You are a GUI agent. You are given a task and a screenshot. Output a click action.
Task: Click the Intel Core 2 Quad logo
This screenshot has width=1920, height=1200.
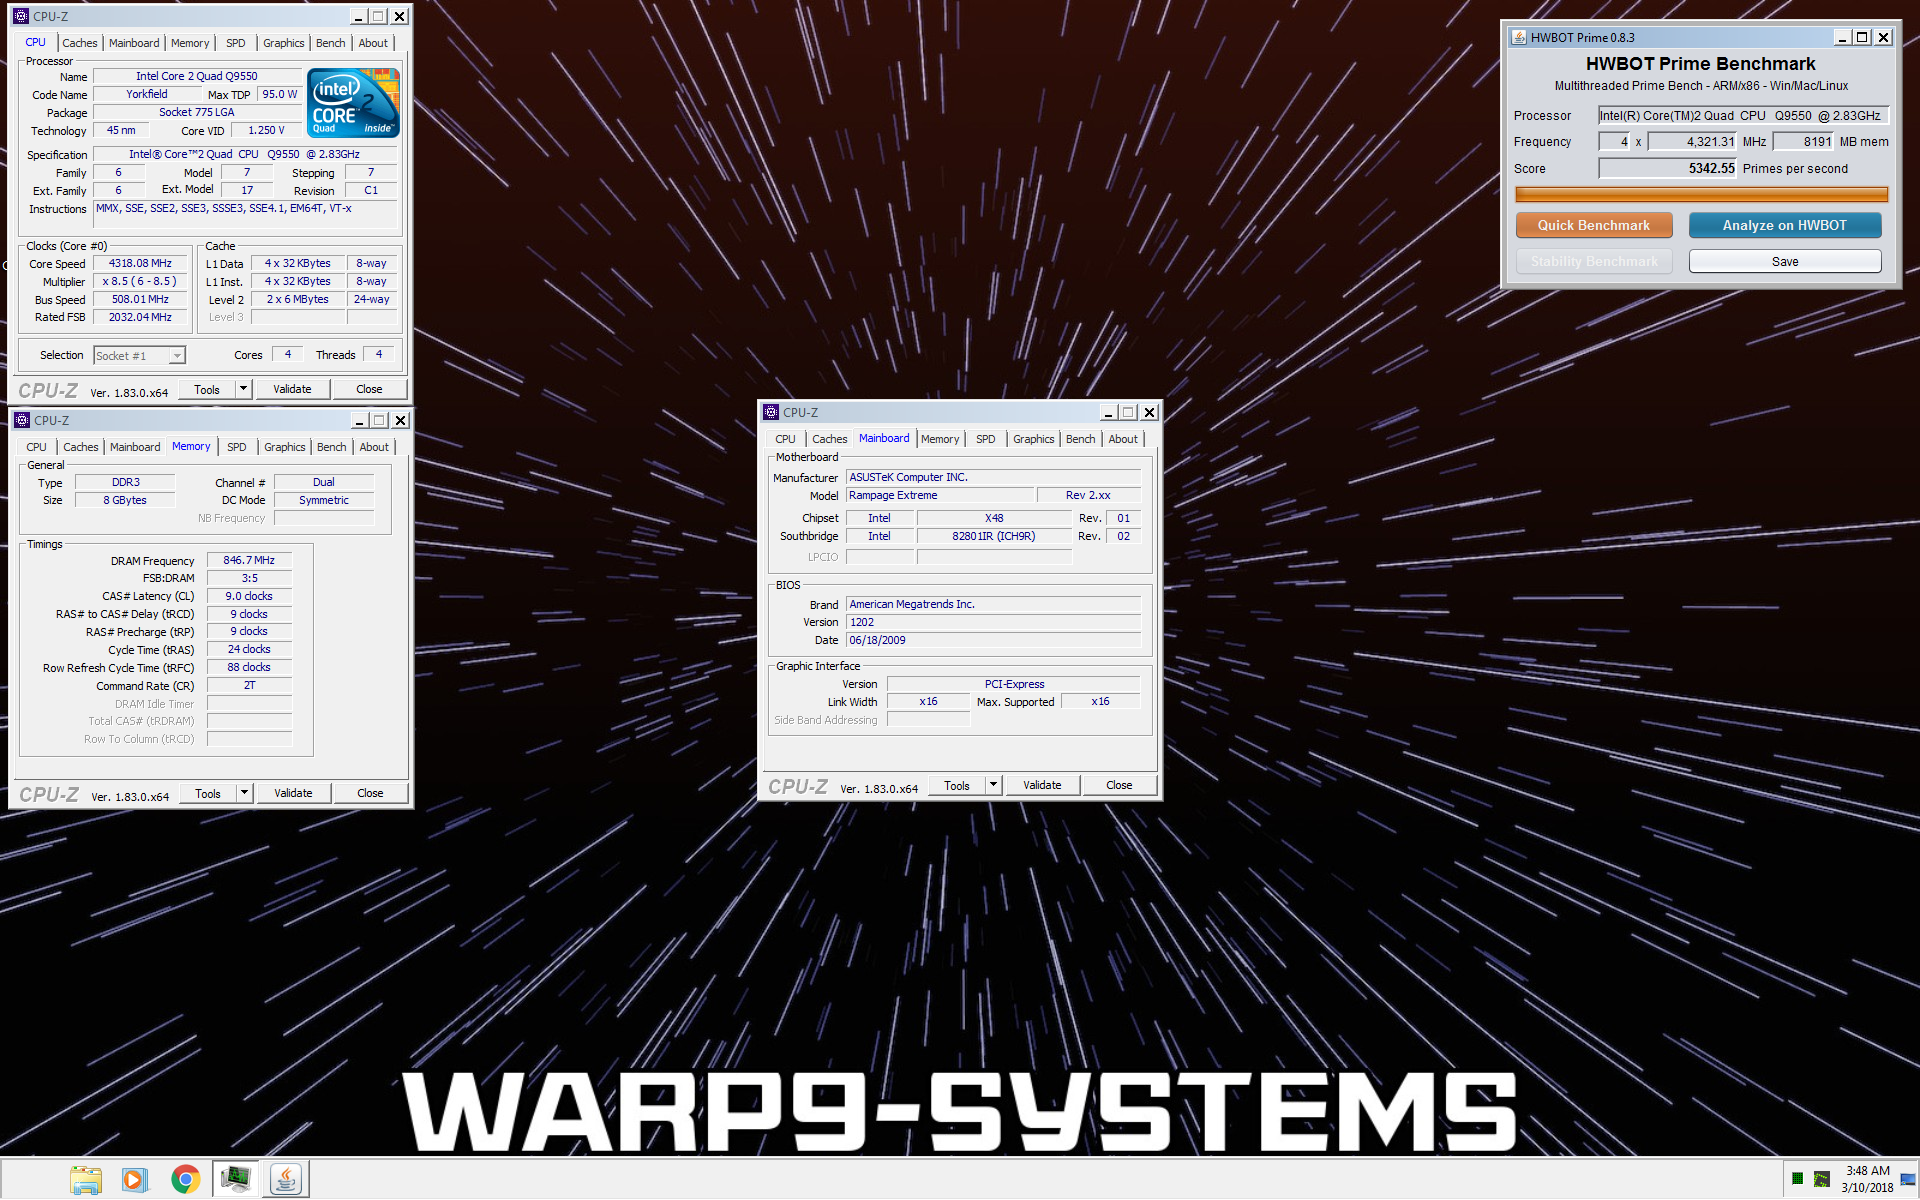353,102
